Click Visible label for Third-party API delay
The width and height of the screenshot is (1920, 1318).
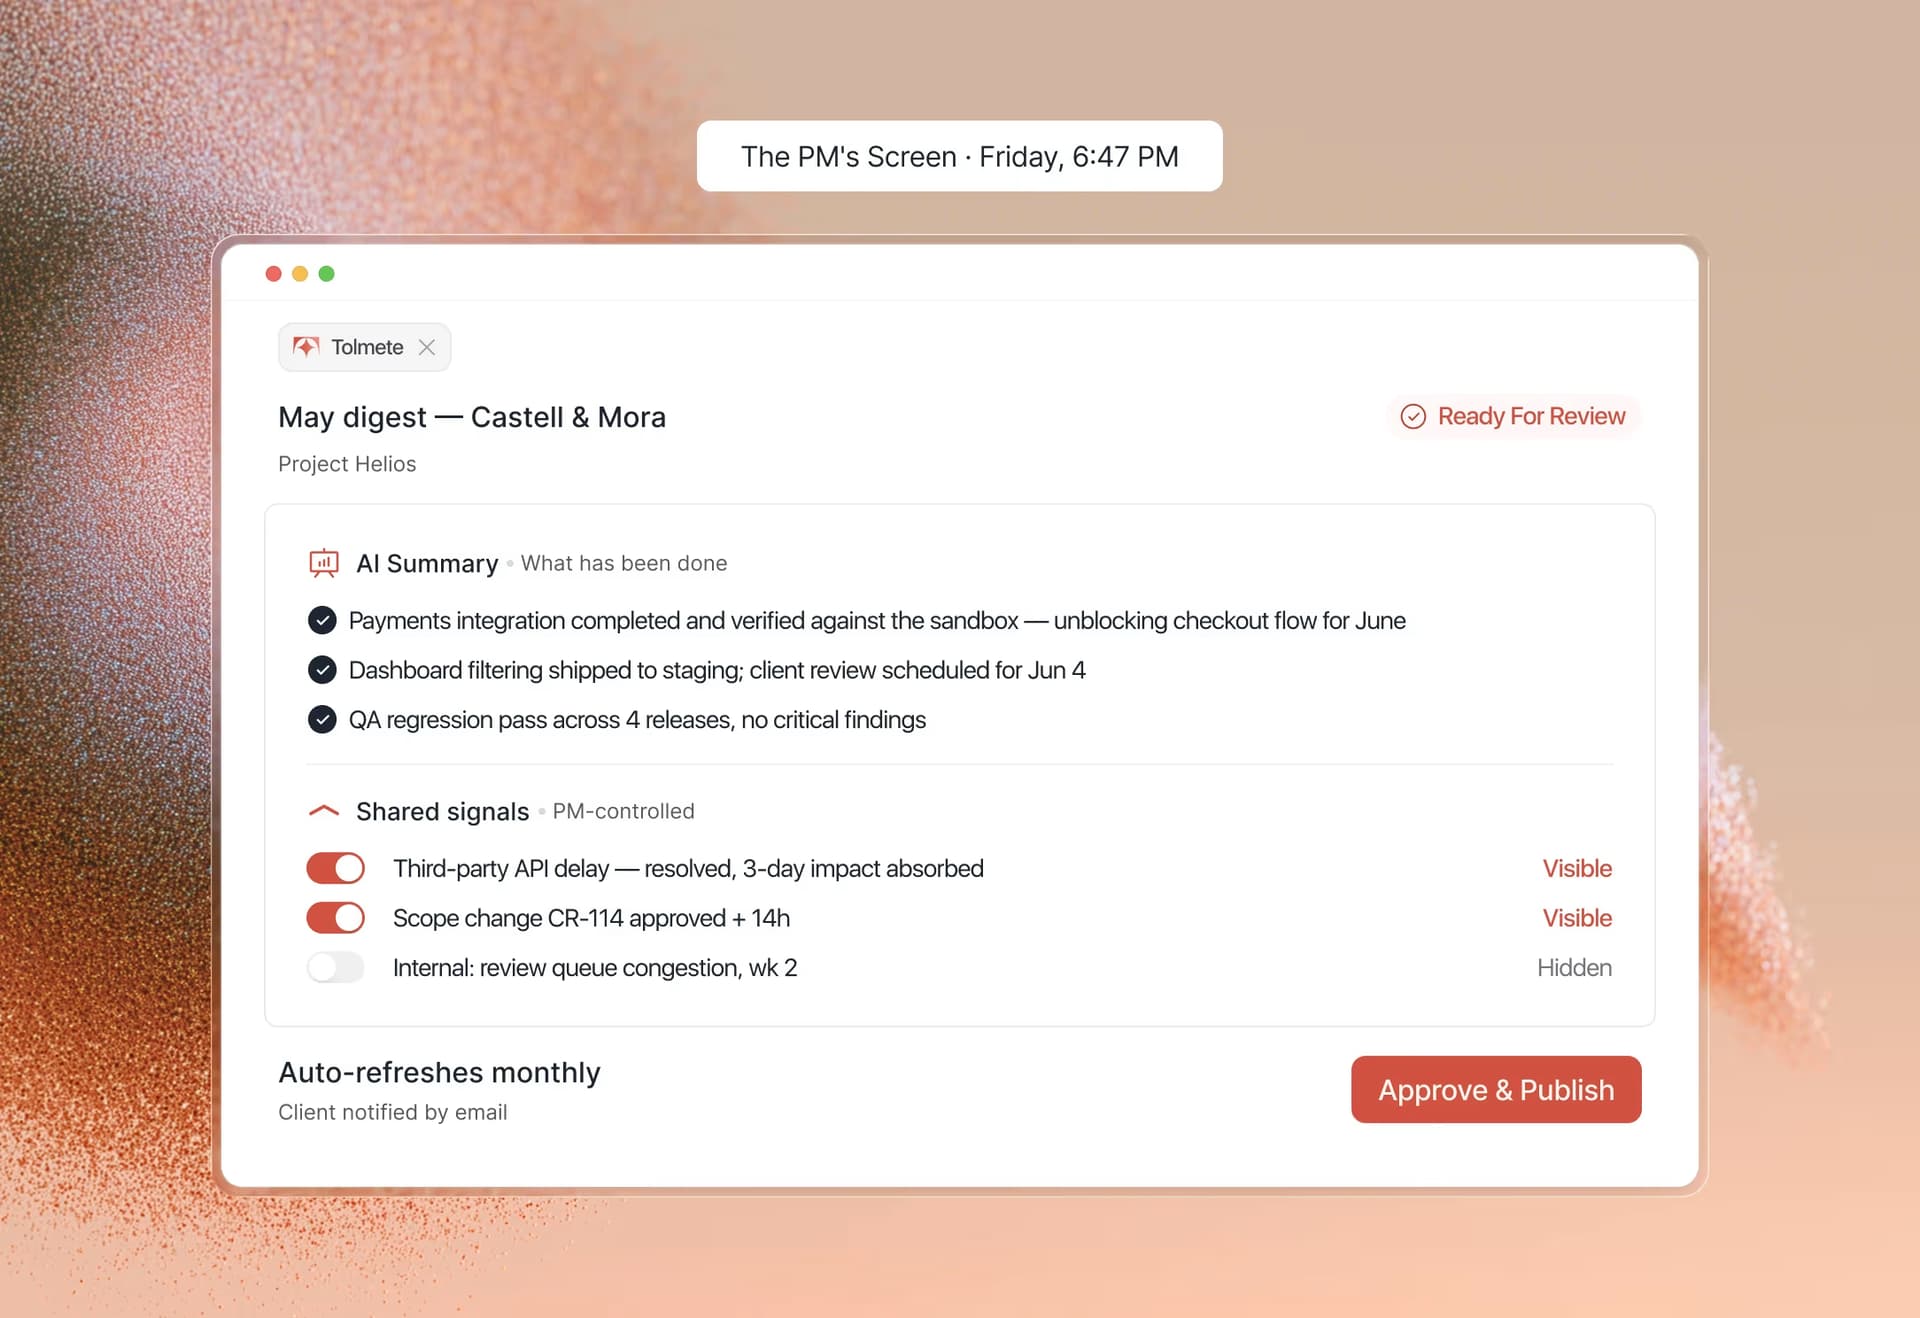click(x=1577, y=868)
